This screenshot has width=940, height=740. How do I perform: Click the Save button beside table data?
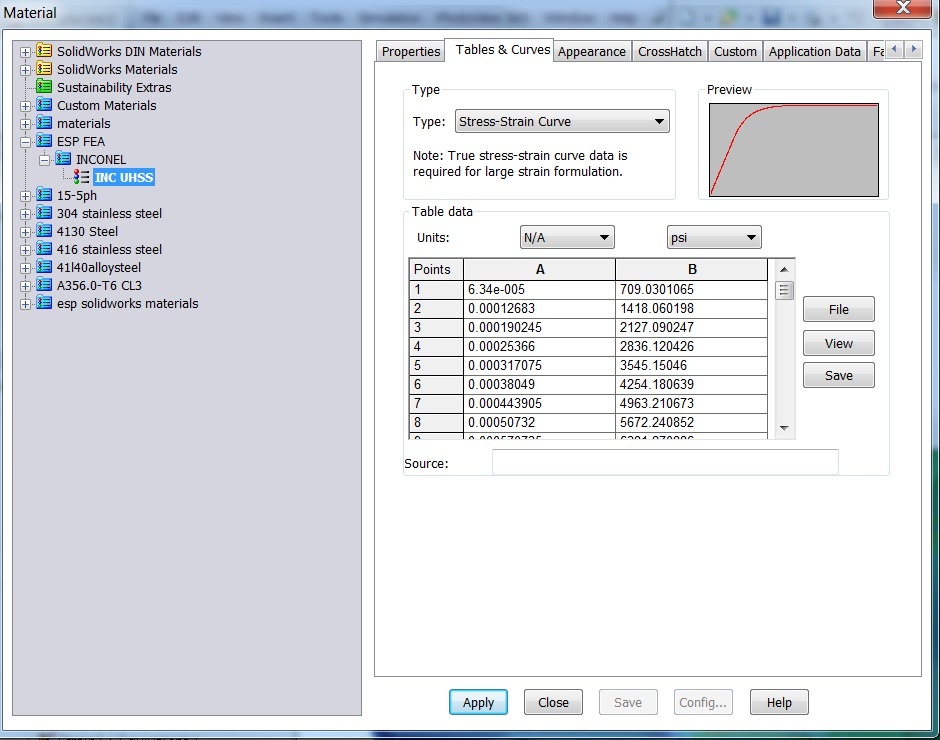[838, 375]
